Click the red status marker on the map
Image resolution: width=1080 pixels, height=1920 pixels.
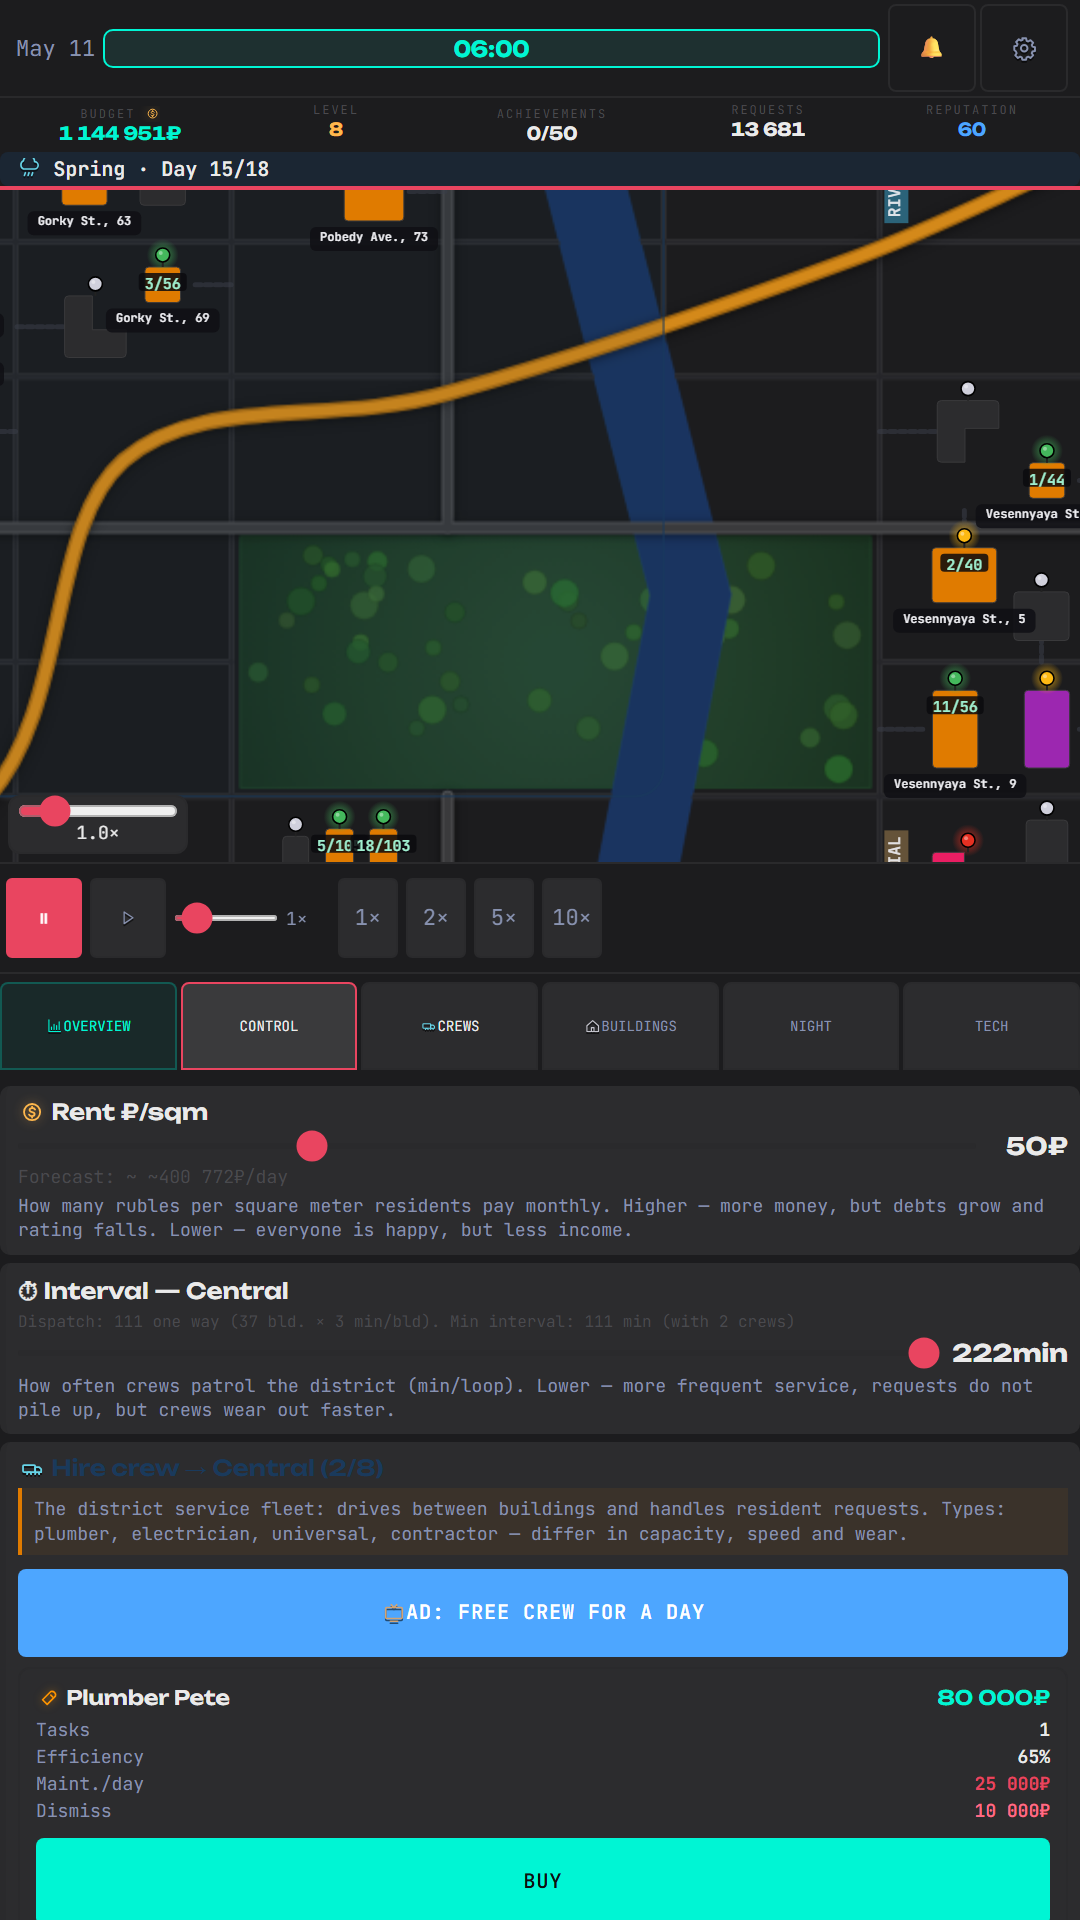coord(968,840)
